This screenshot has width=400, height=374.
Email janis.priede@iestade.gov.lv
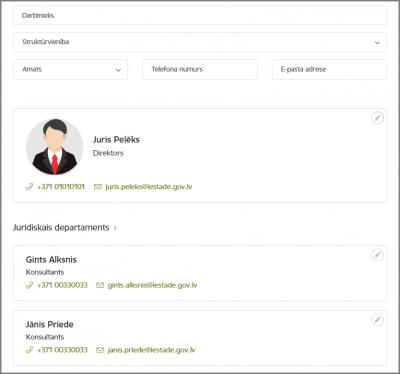coord(151,350)
